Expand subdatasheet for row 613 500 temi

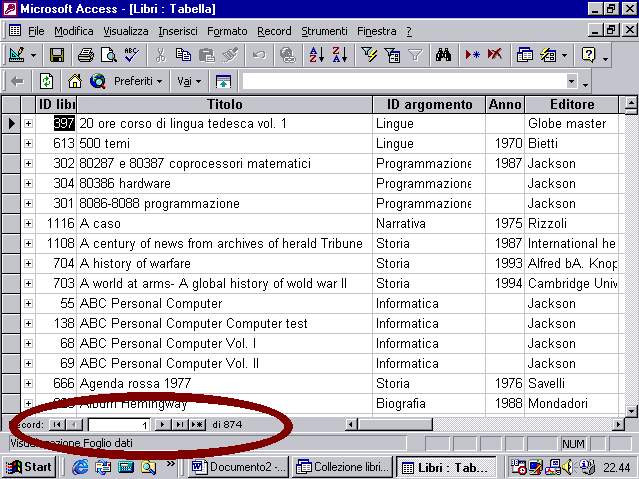click(28, 143)
